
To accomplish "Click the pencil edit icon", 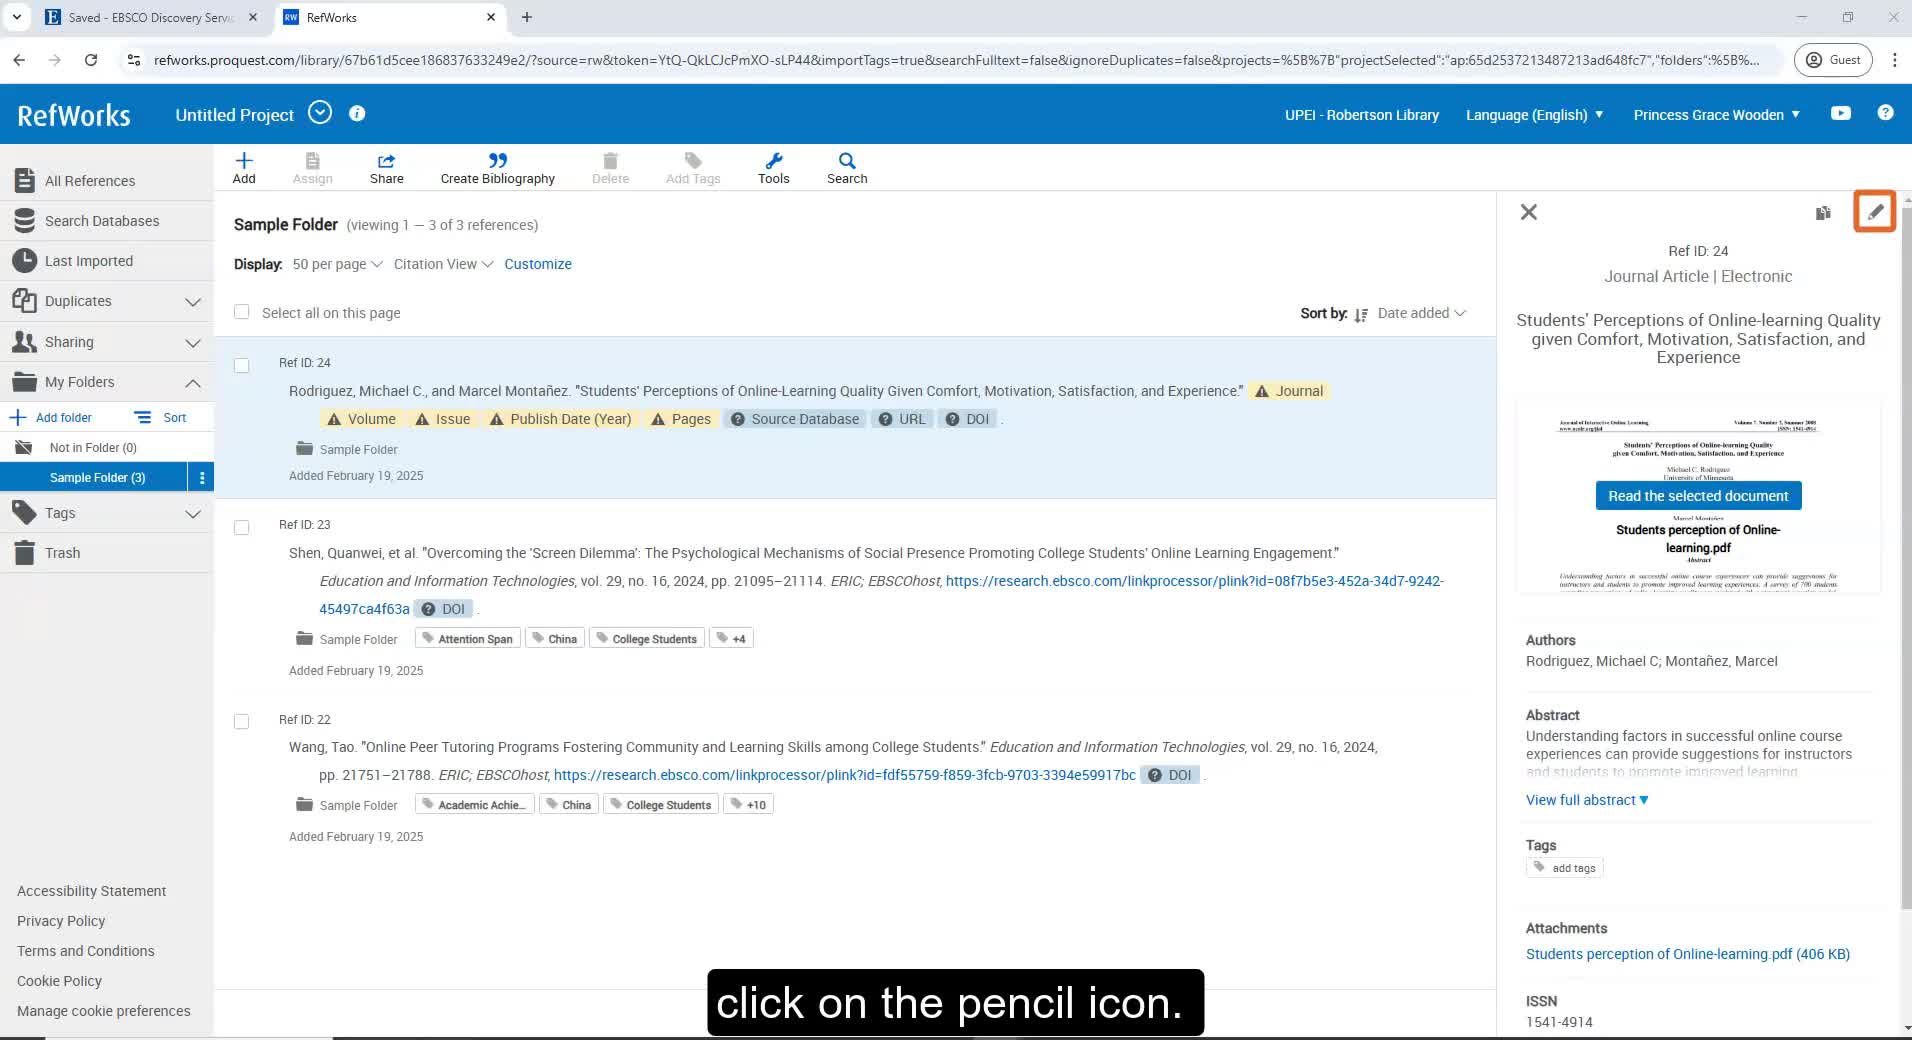I will point(1874,212).
